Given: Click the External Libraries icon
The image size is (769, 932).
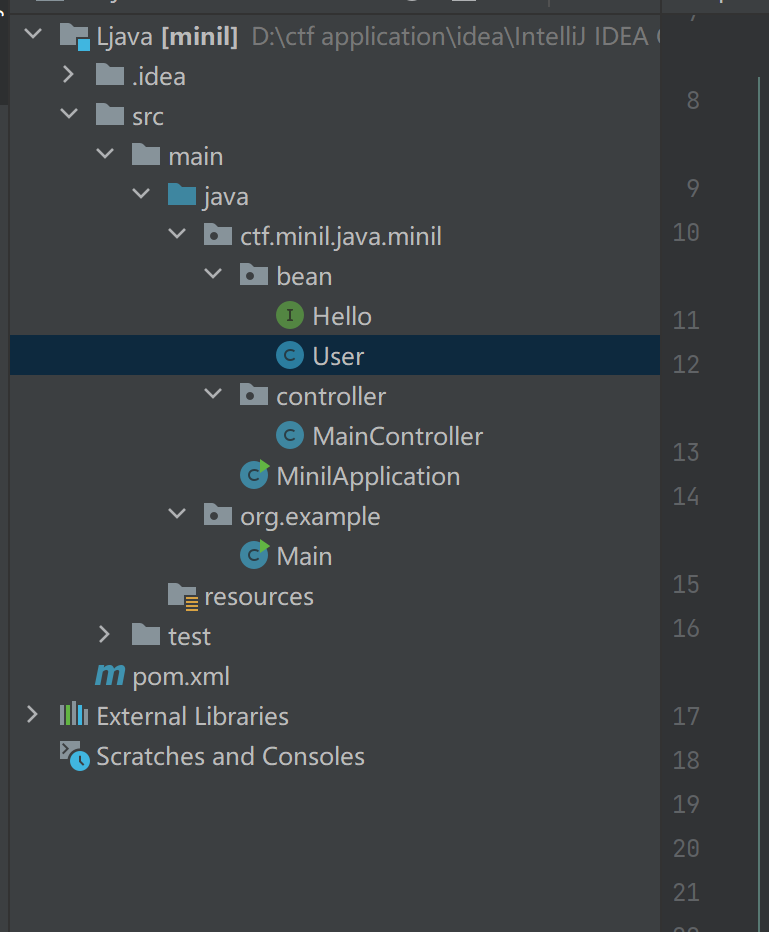Looking at the screenshot, I should (x=74, y=716).
